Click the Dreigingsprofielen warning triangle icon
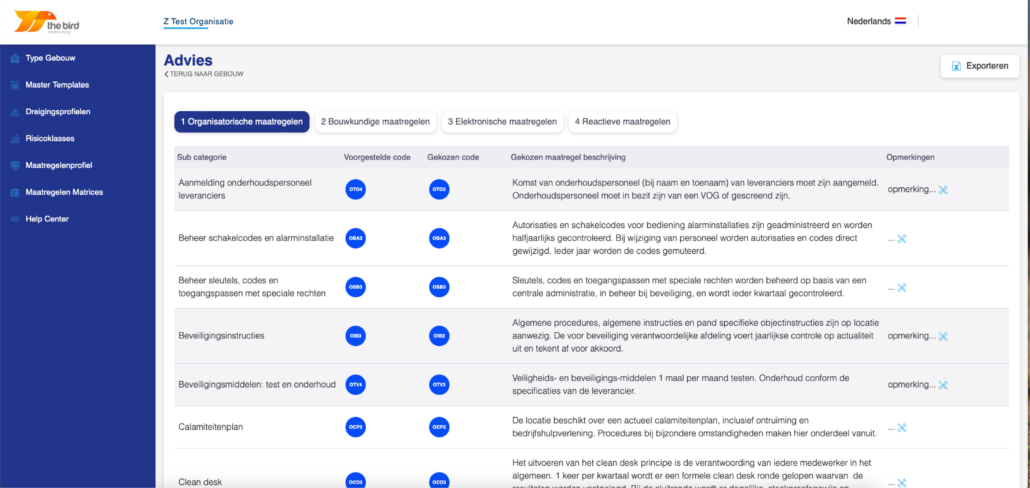The width and height of the screenshot is (1030, 488). pyautogui.click(x=14, y=112)
